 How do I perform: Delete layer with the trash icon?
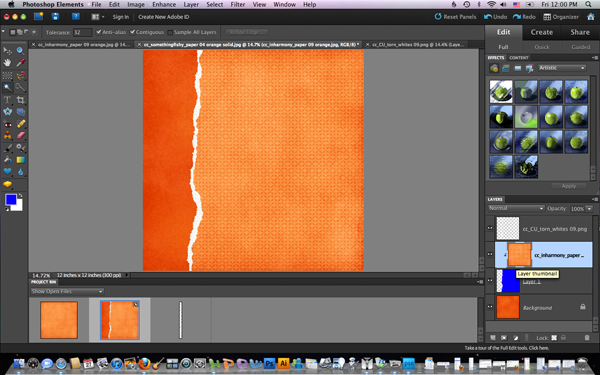pyautogui.click(x=587, y=338)
